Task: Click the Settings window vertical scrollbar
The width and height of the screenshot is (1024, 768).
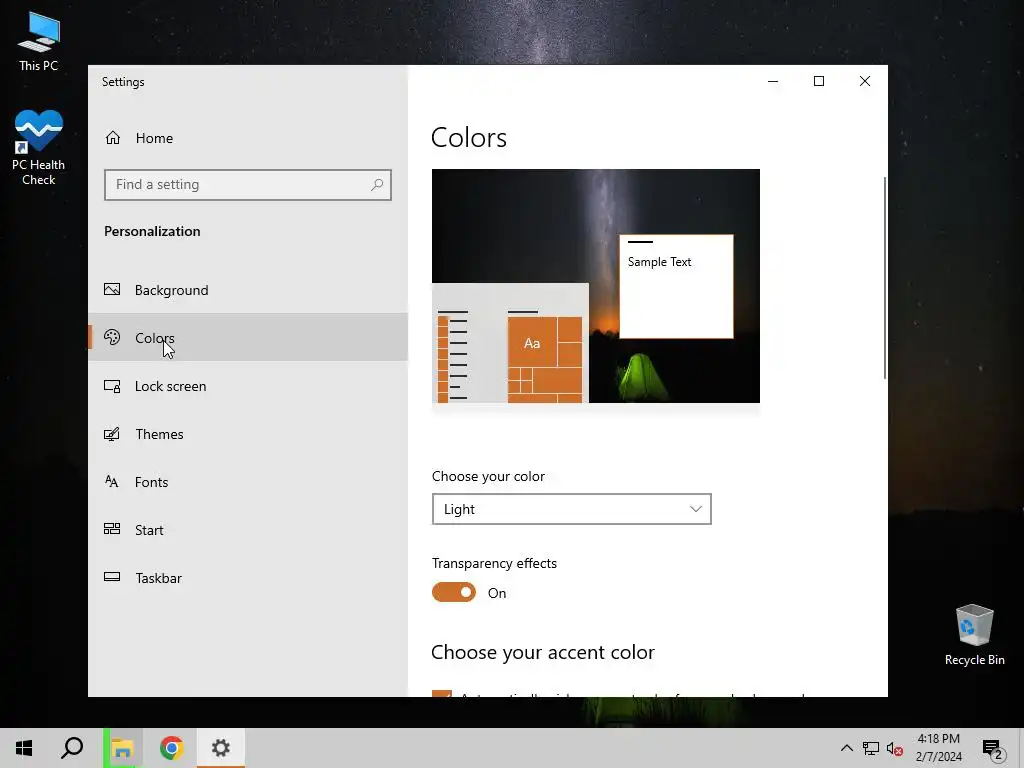Action: click(885, 278)
